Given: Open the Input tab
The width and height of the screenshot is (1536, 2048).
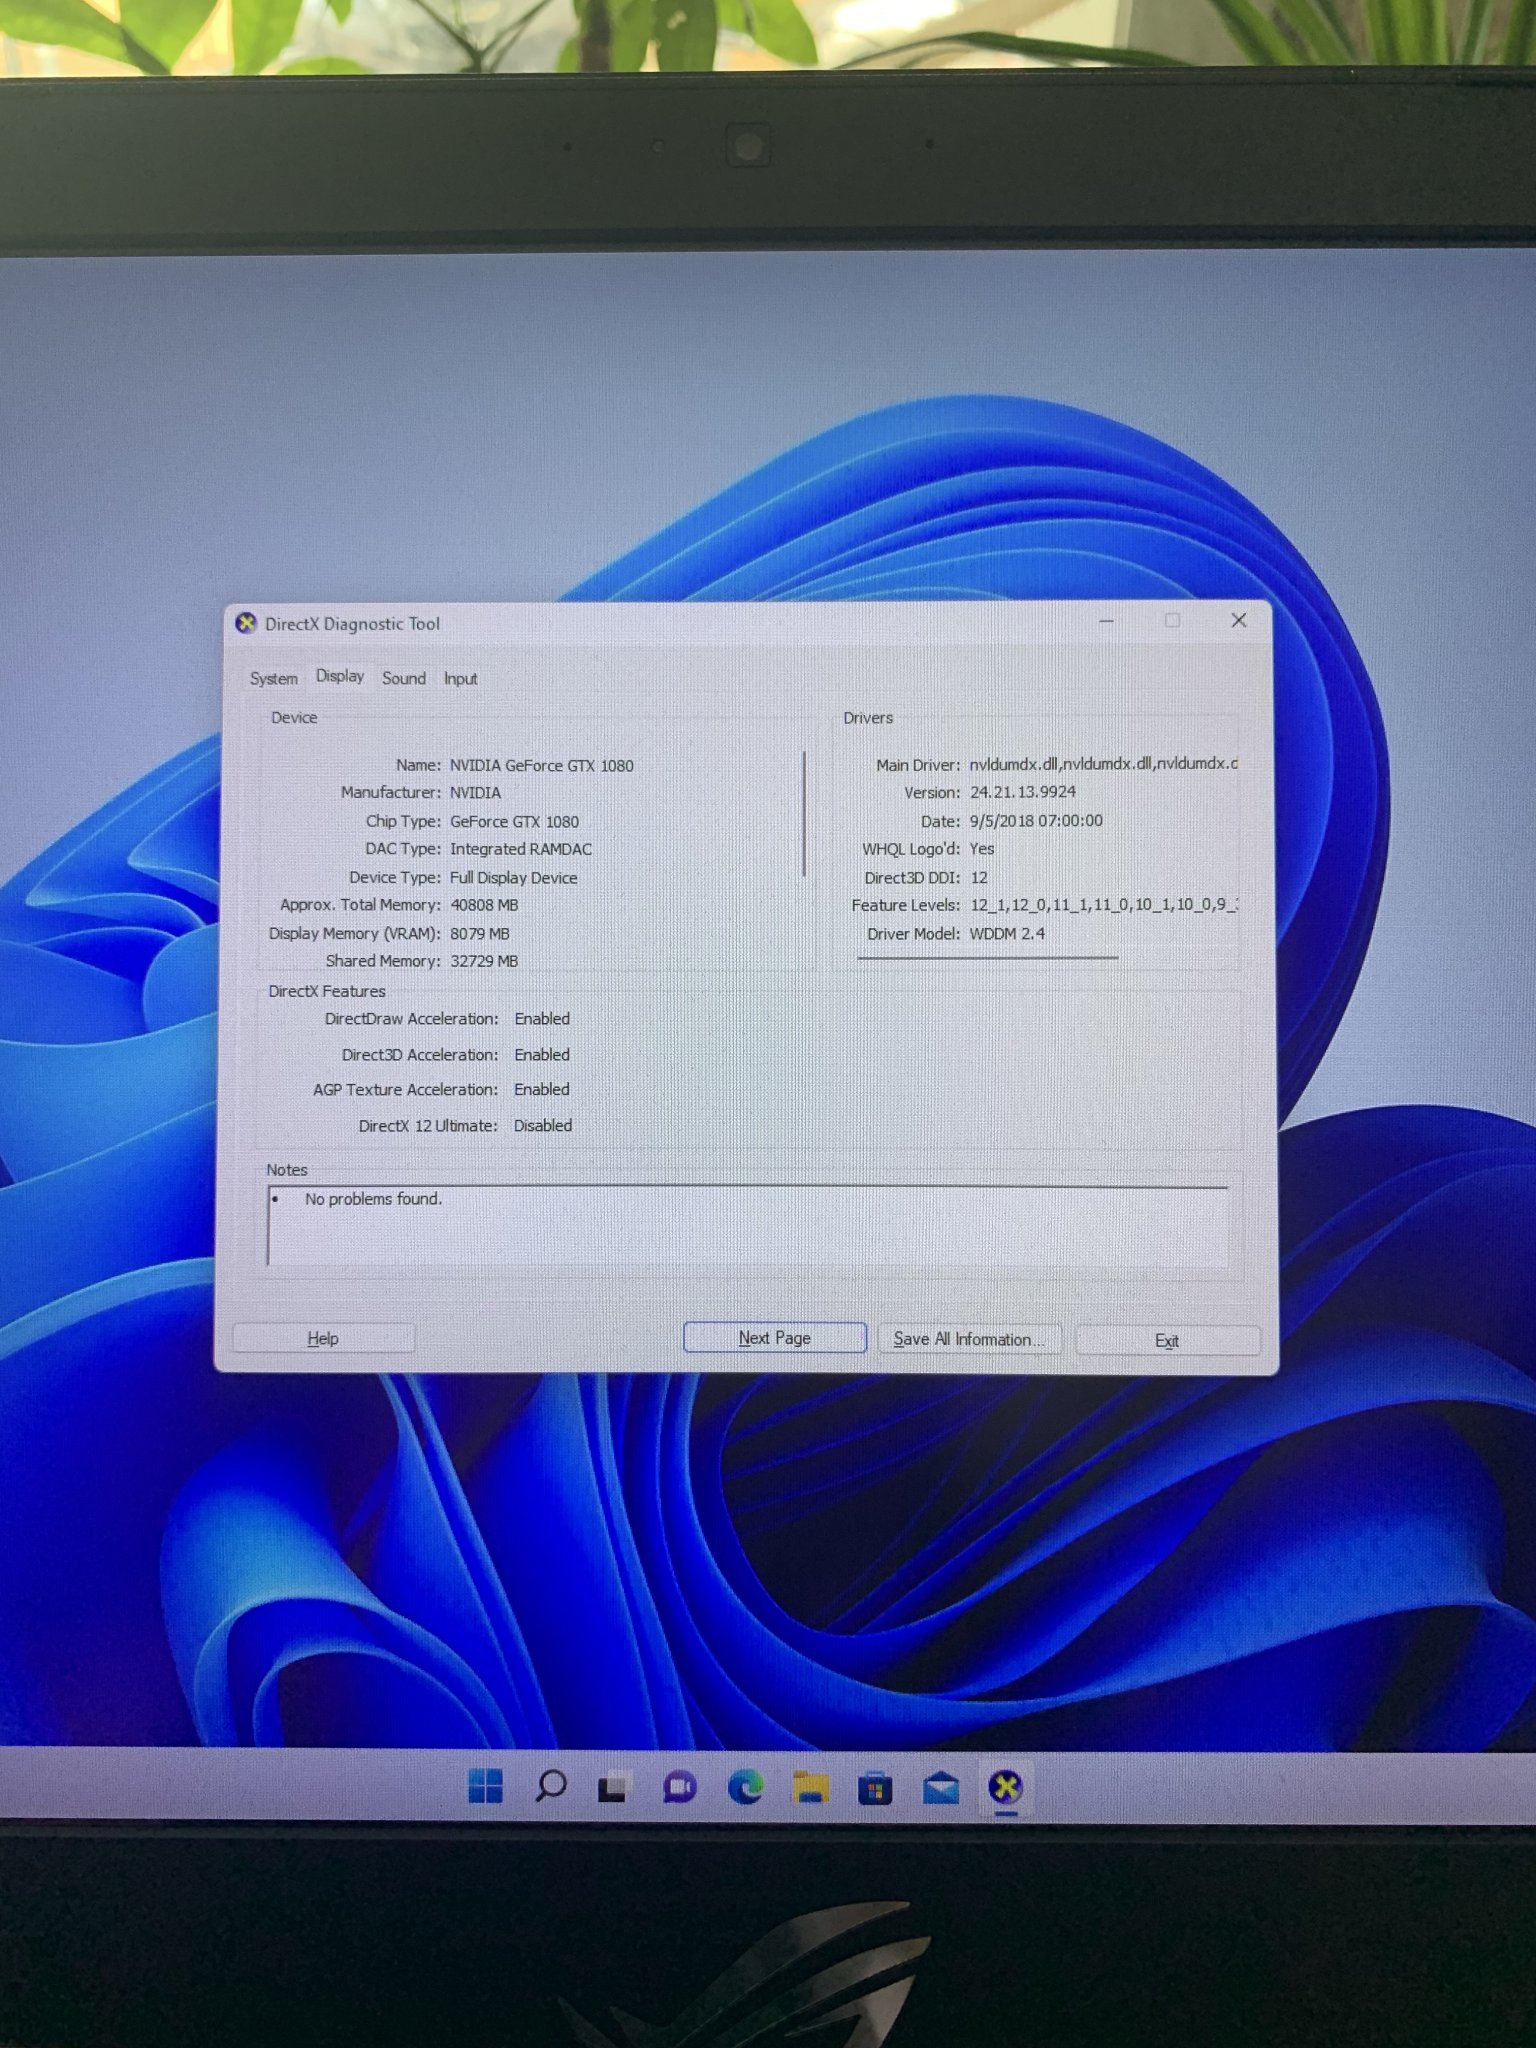Looking at the screenshot, I should pyautogui.click(x=460, y=679).
